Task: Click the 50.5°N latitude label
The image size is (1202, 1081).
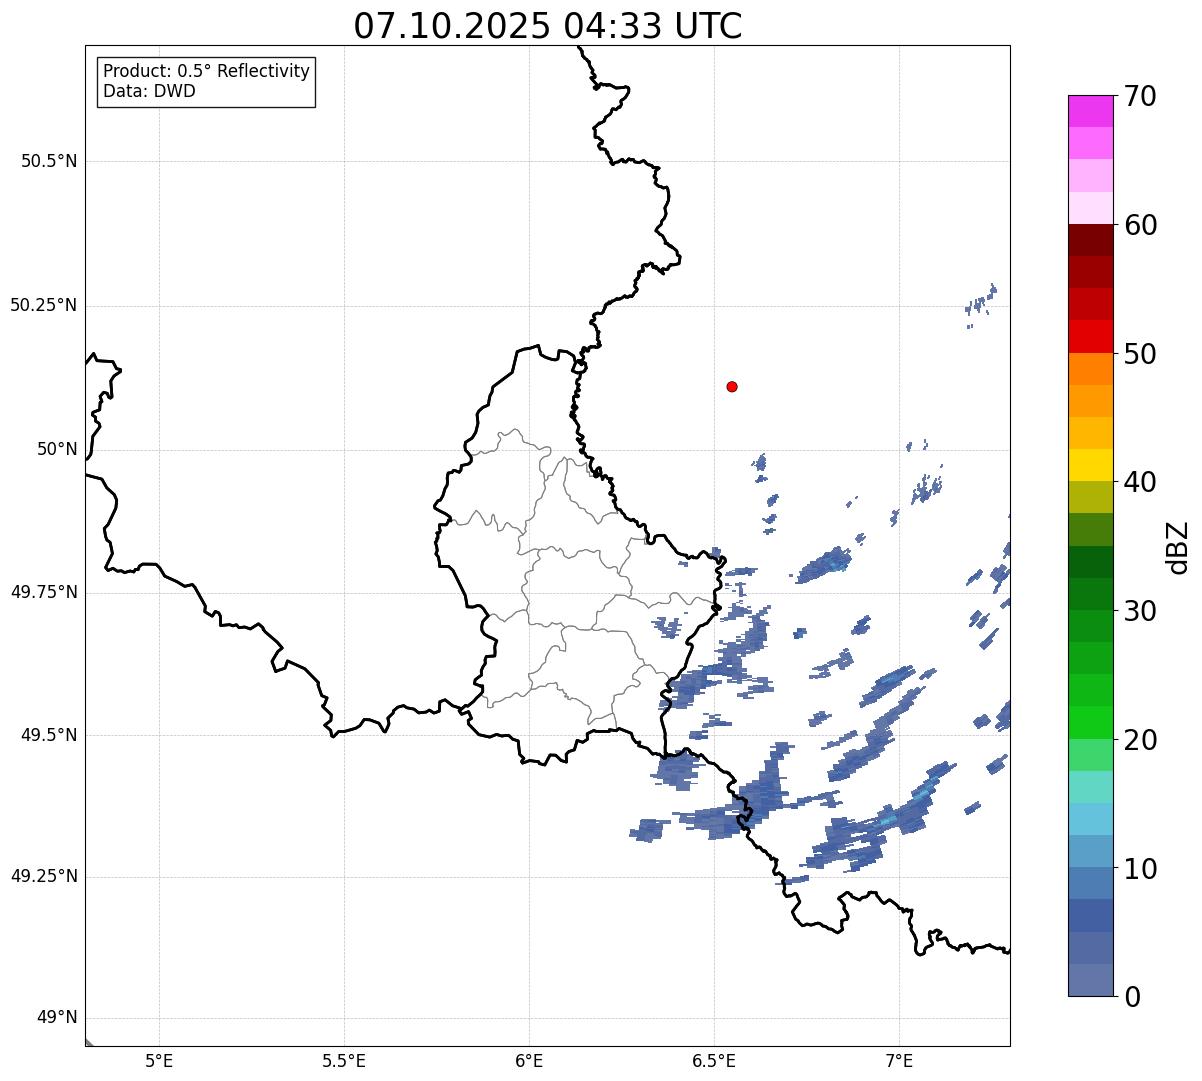Action: 49,161
